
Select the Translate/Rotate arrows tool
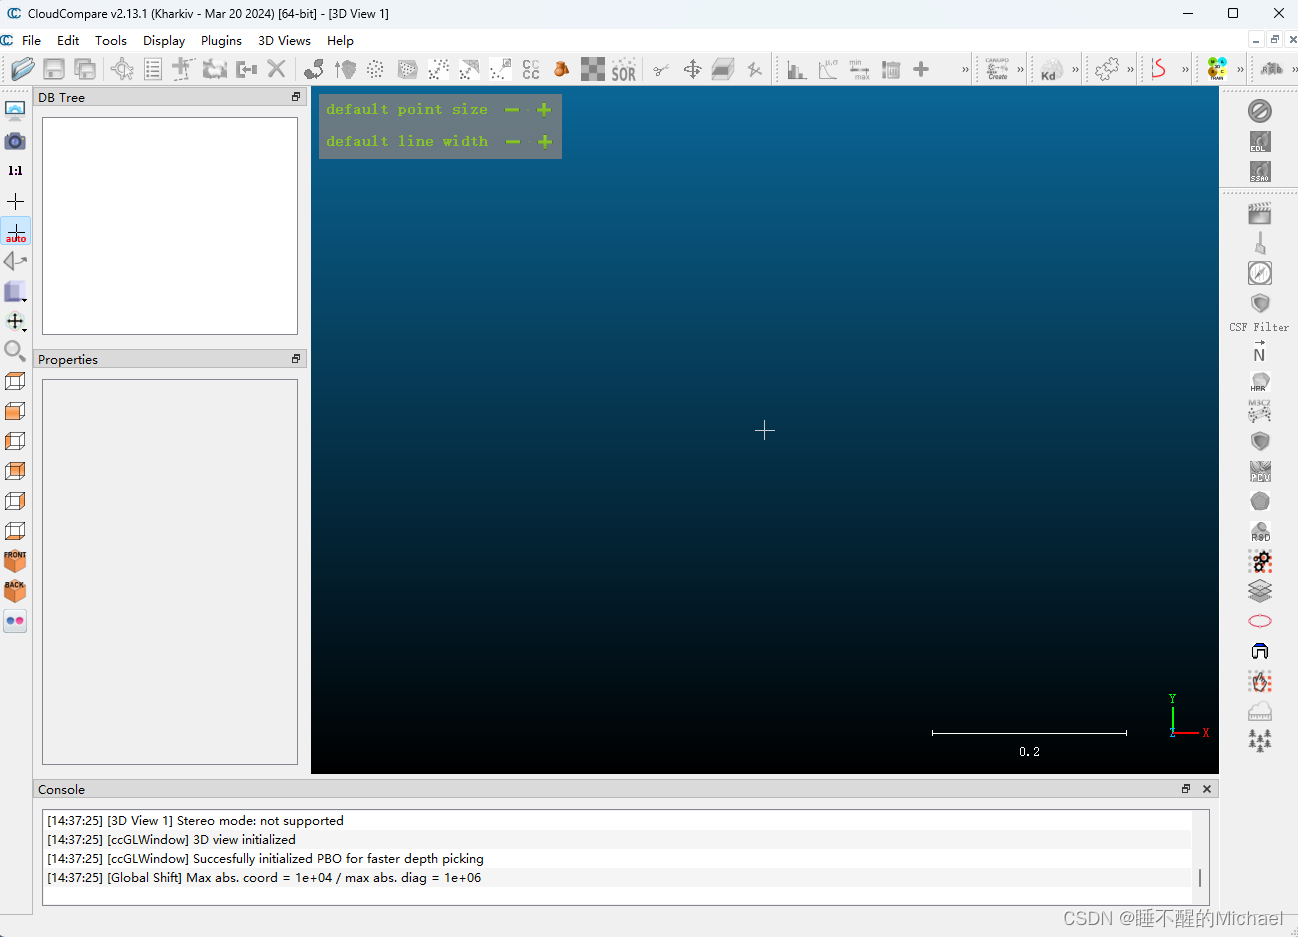click(x=692, y=69)
